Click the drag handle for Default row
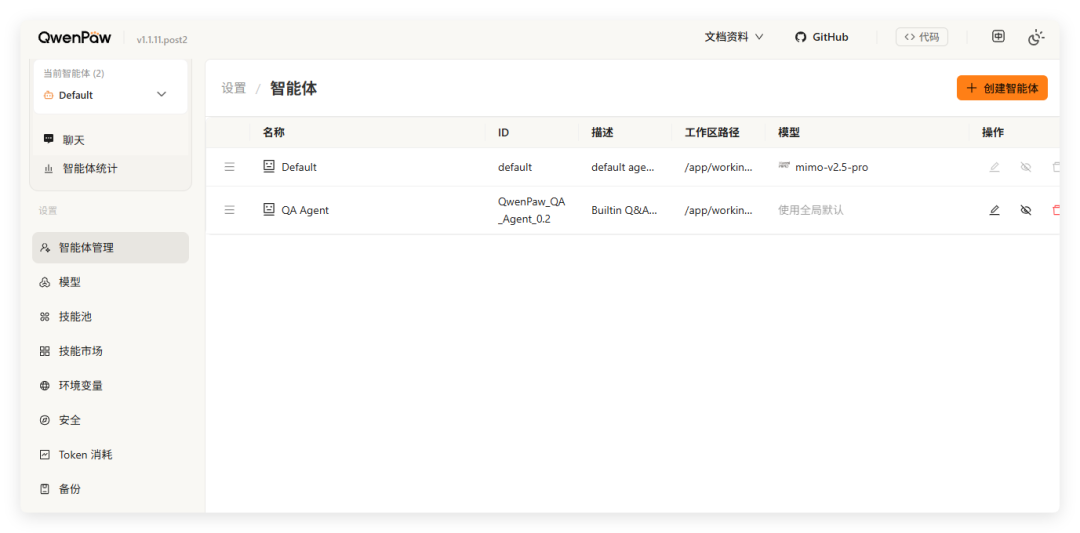The width and height of the screenshot is (1080, 533). (x=229, y=167)
